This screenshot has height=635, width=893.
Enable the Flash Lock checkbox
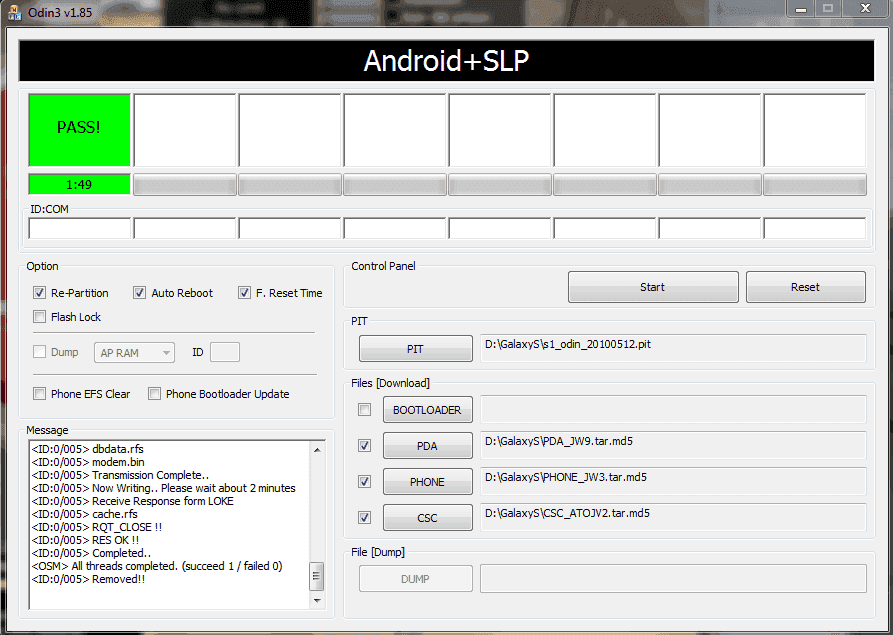tap(39, 317)
